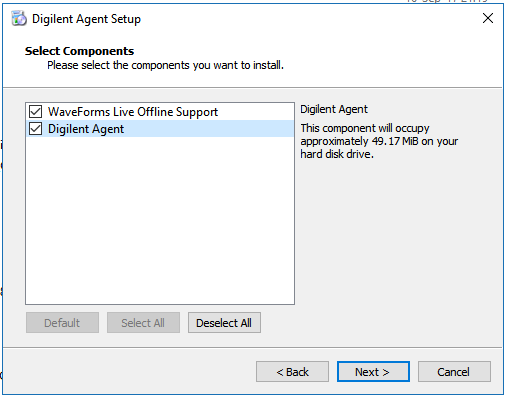Toggle the Digilent Agent component checkbox
Viewport: 507px width, 399px height.
tap(35, 129)
